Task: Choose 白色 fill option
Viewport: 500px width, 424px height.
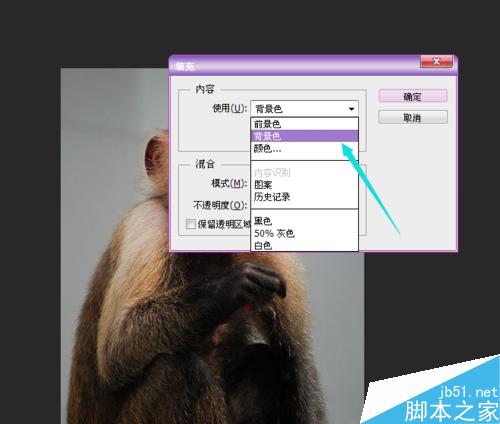Action: [304, 245]
